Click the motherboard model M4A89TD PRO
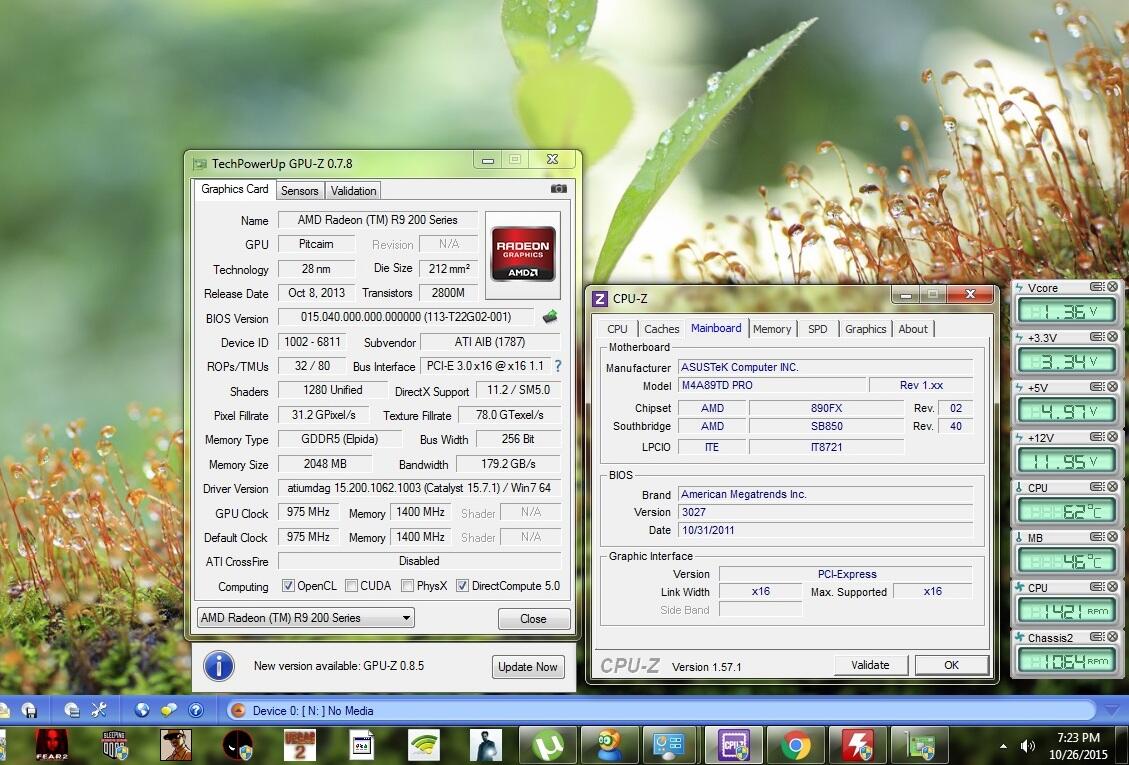Viewport: 1129px width, 765px height. click(x=771, y=385)
